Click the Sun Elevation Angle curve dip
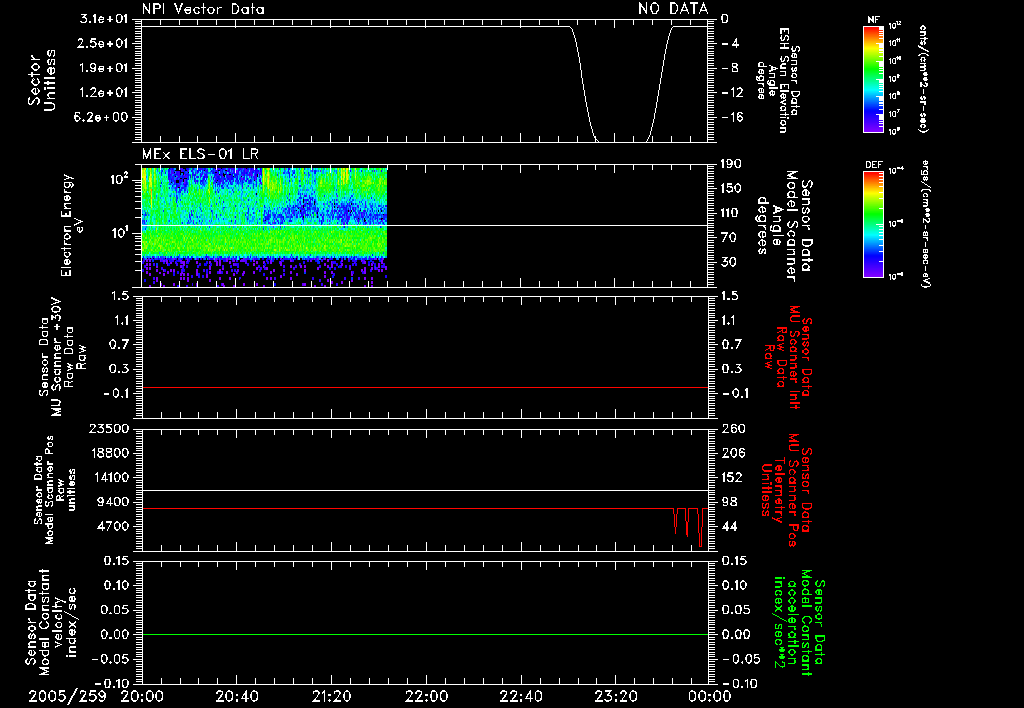1024x708 pixels. (x=620, y=84)
